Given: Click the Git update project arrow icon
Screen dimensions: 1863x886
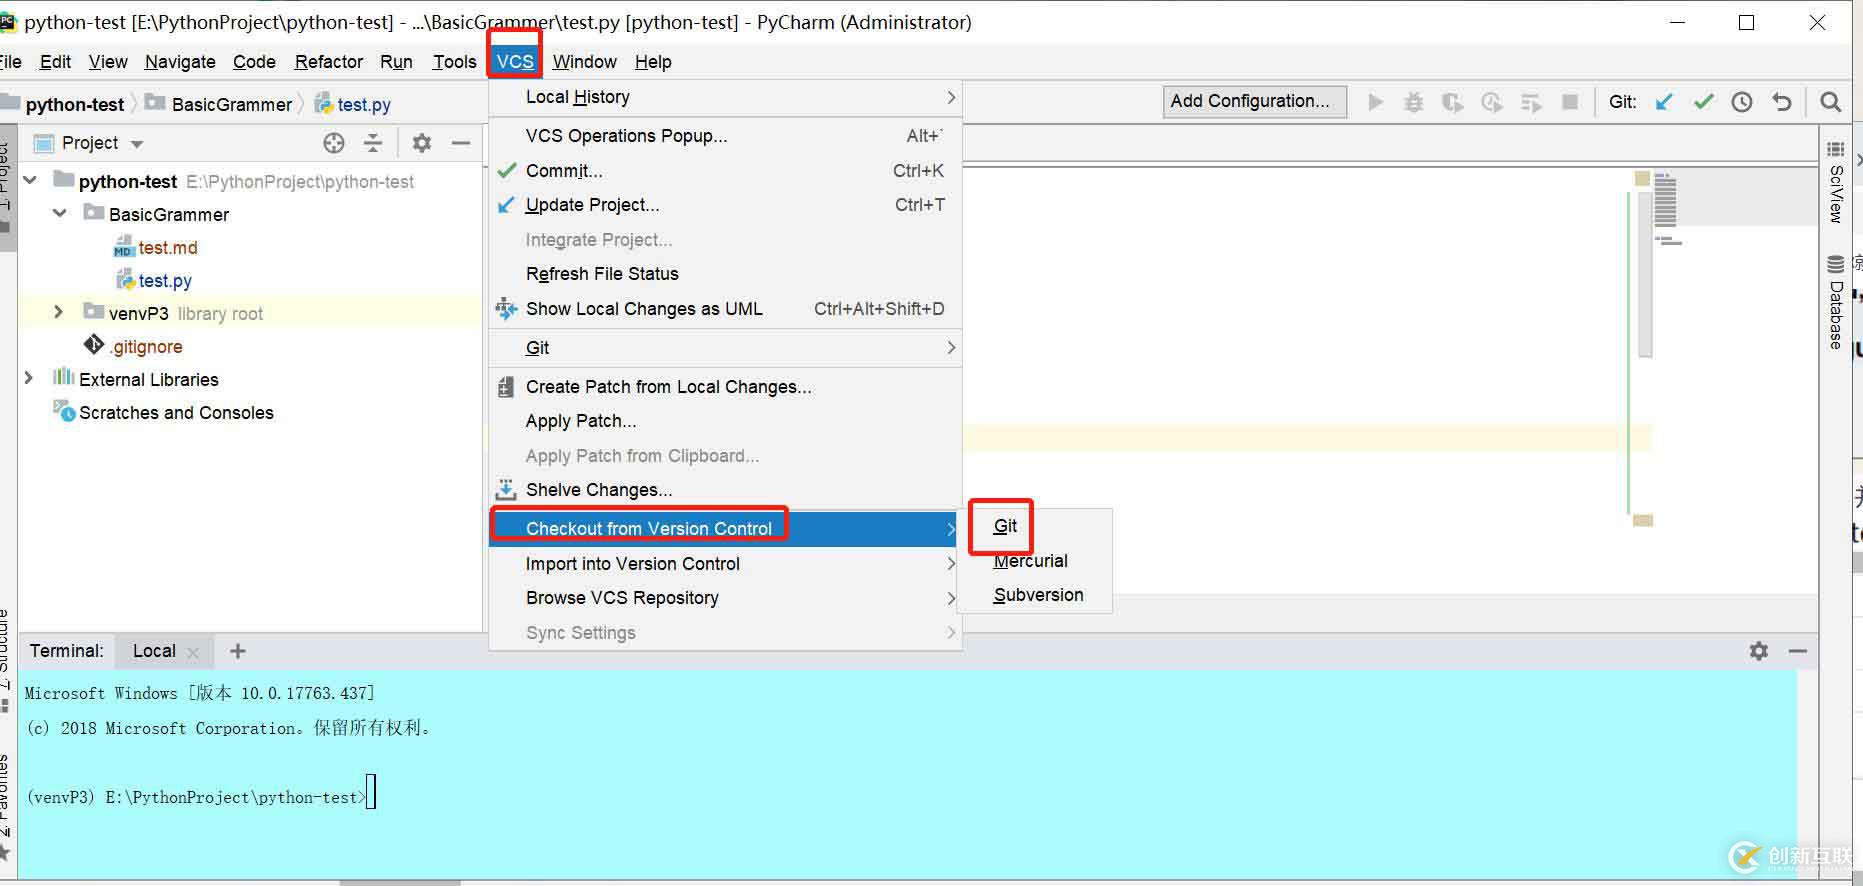Looking at the screenshot, I should (1664, 102).
